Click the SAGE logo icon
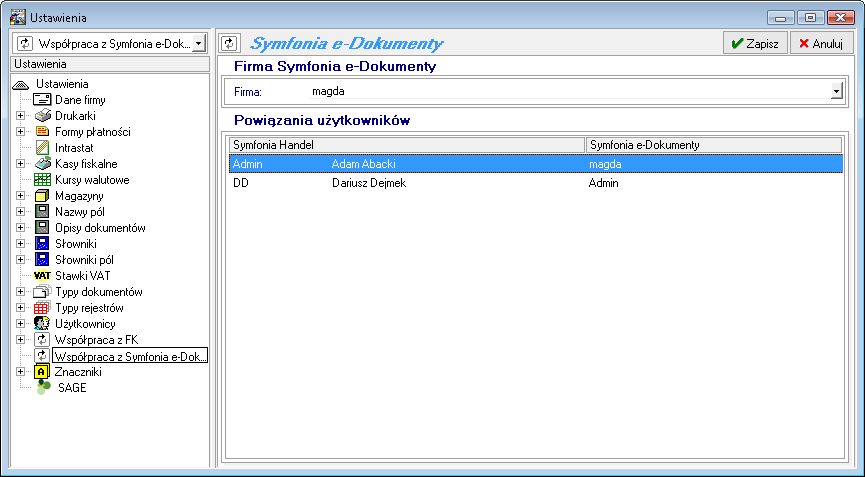865x477 pixels. click(x=44, y=388)
